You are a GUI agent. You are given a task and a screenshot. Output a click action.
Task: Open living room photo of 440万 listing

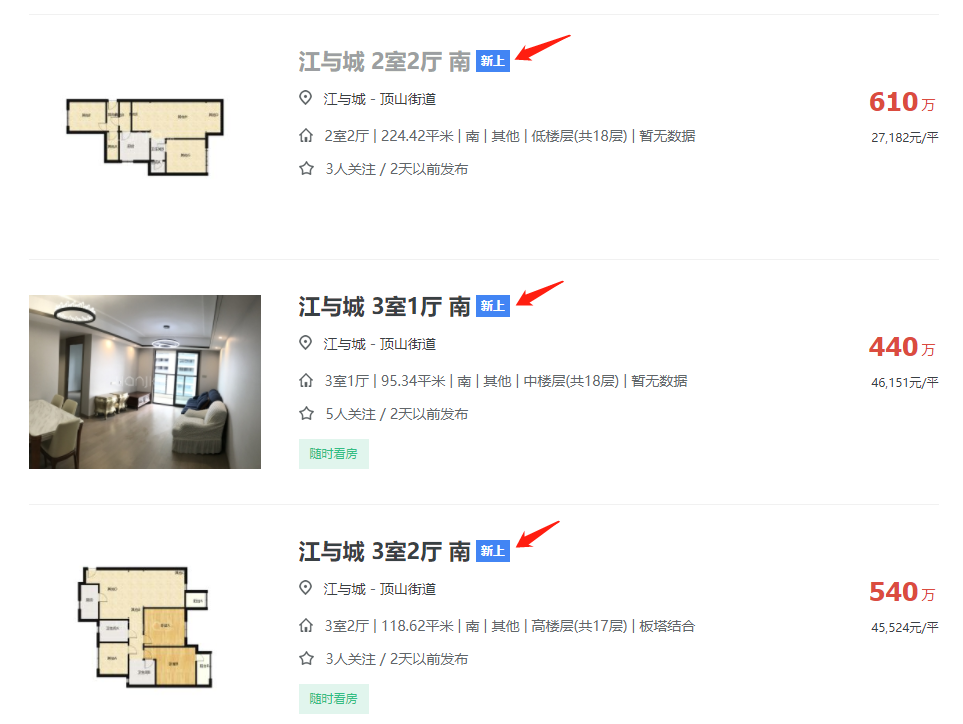(145, 382)
